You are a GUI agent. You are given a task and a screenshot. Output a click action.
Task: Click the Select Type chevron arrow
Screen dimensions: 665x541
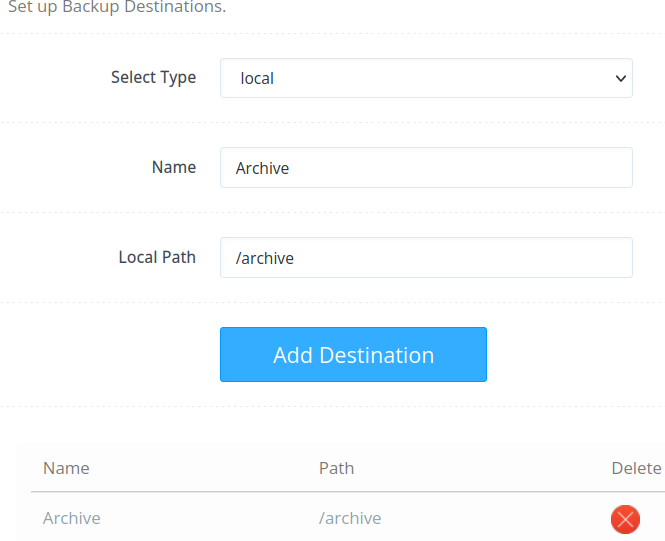click(x=621, y=78)
